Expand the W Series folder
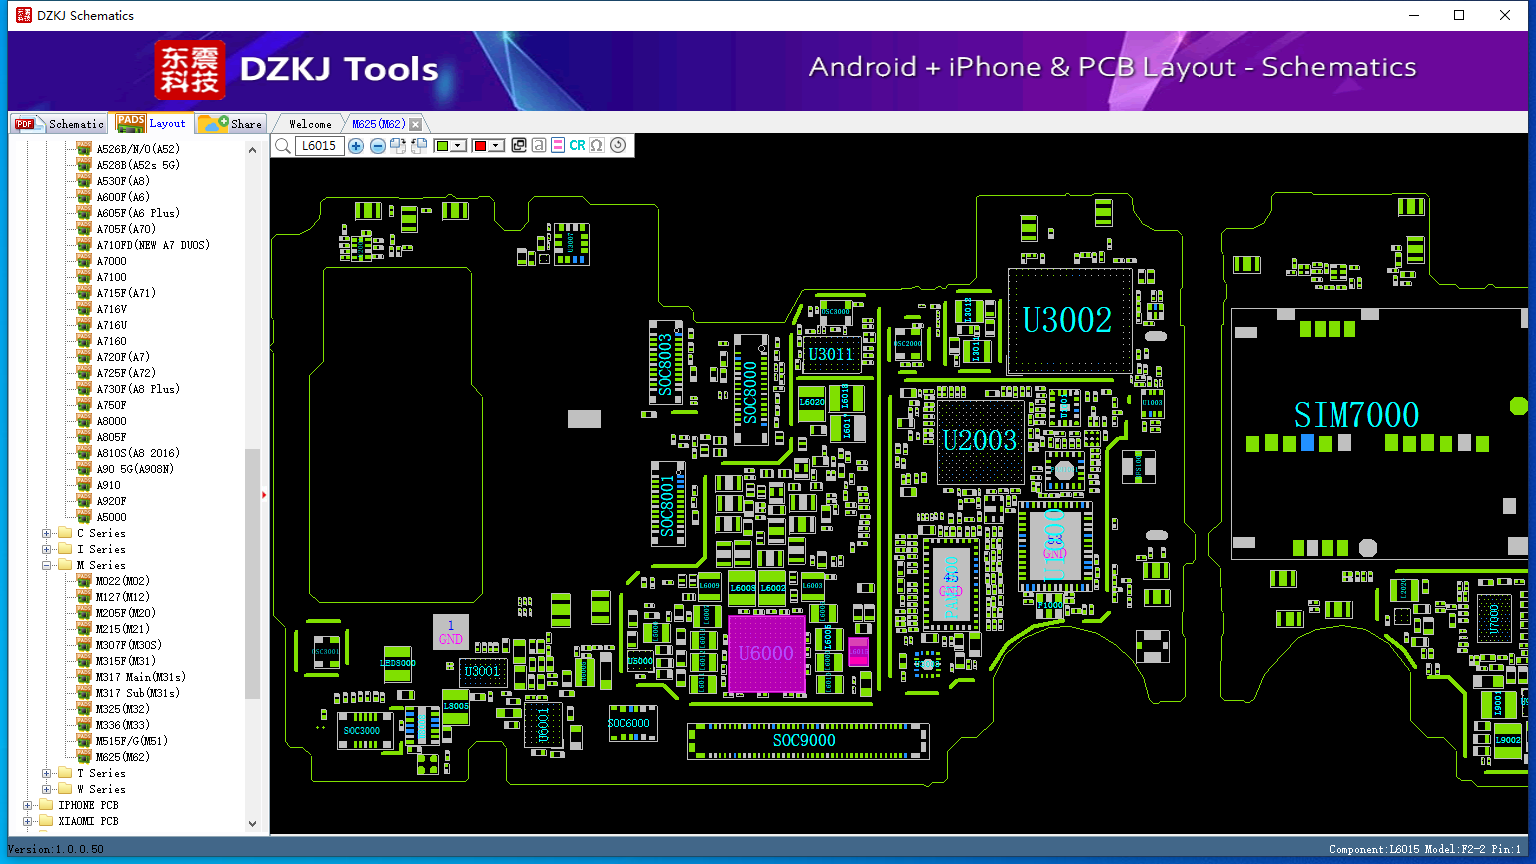1536x864 pixels. (x=47, y=789)
